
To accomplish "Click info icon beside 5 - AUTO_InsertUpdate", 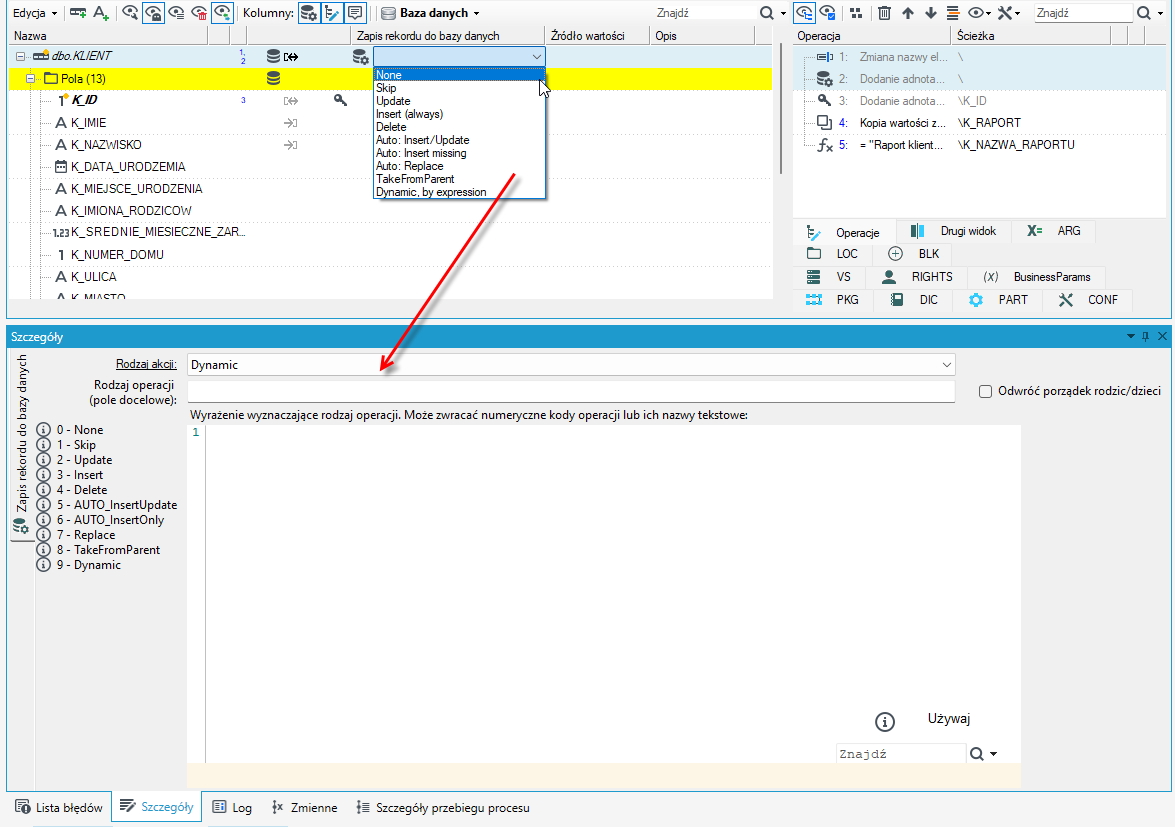I will [x=43, y=505].
